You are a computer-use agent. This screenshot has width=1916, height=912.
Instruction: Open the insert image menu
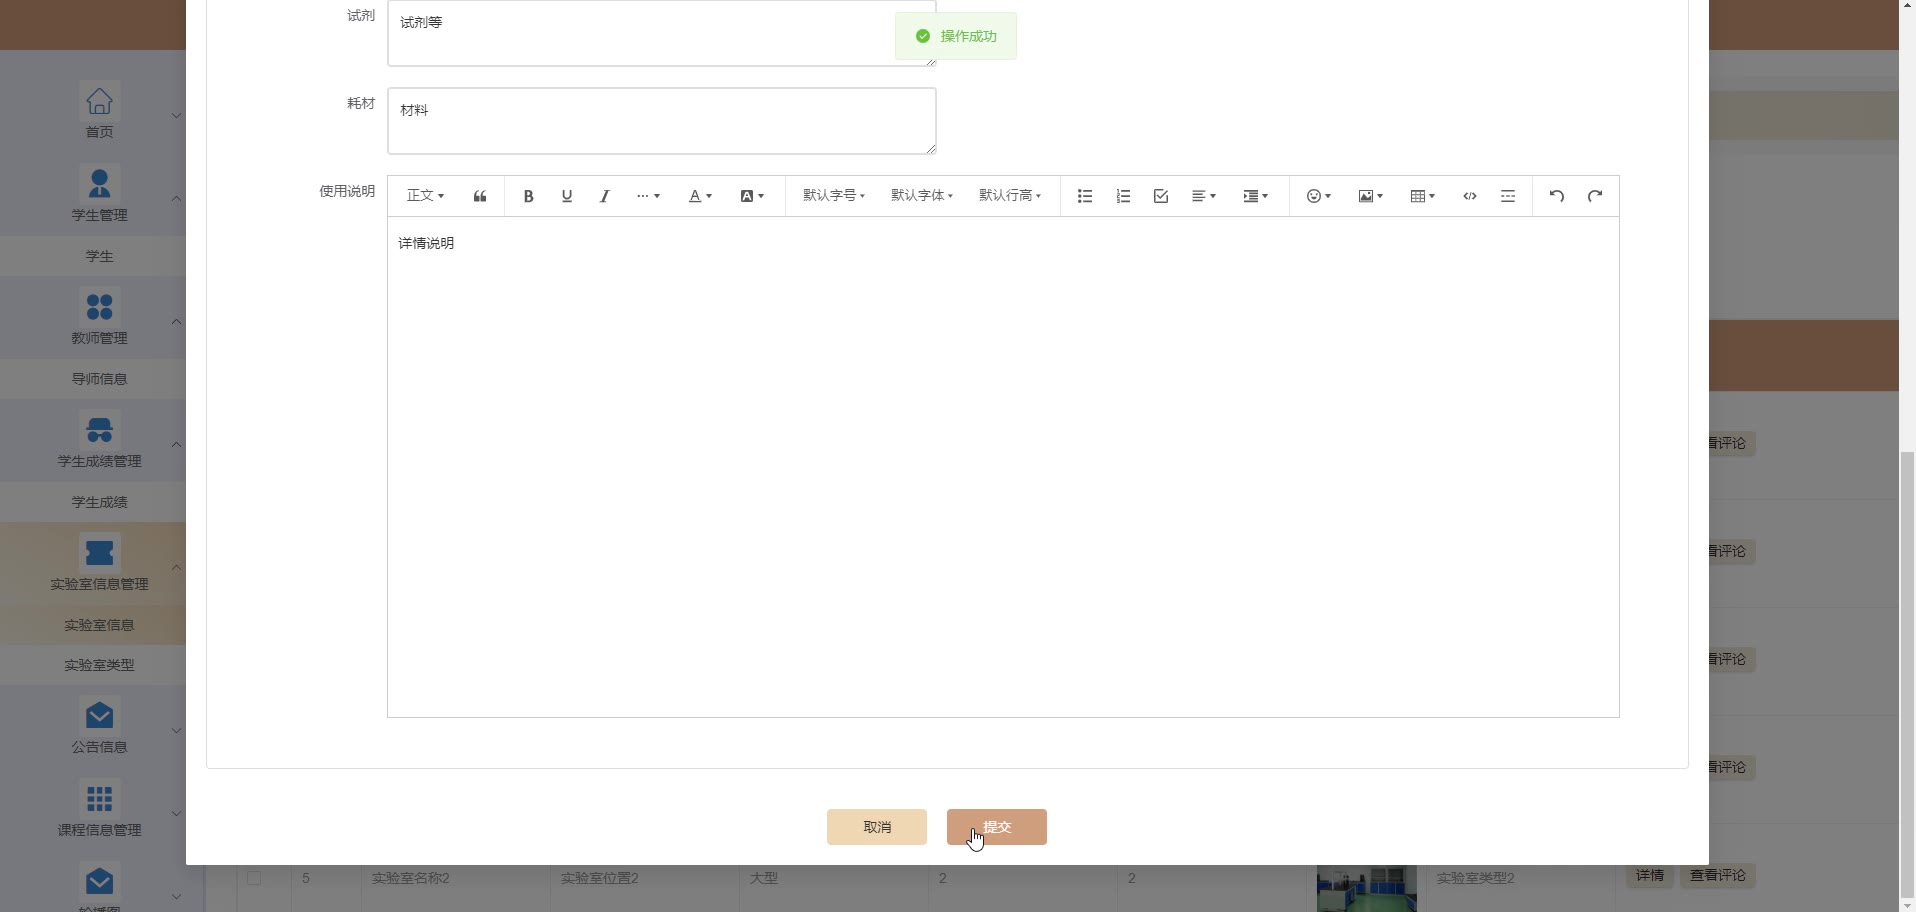[1371, 196]
